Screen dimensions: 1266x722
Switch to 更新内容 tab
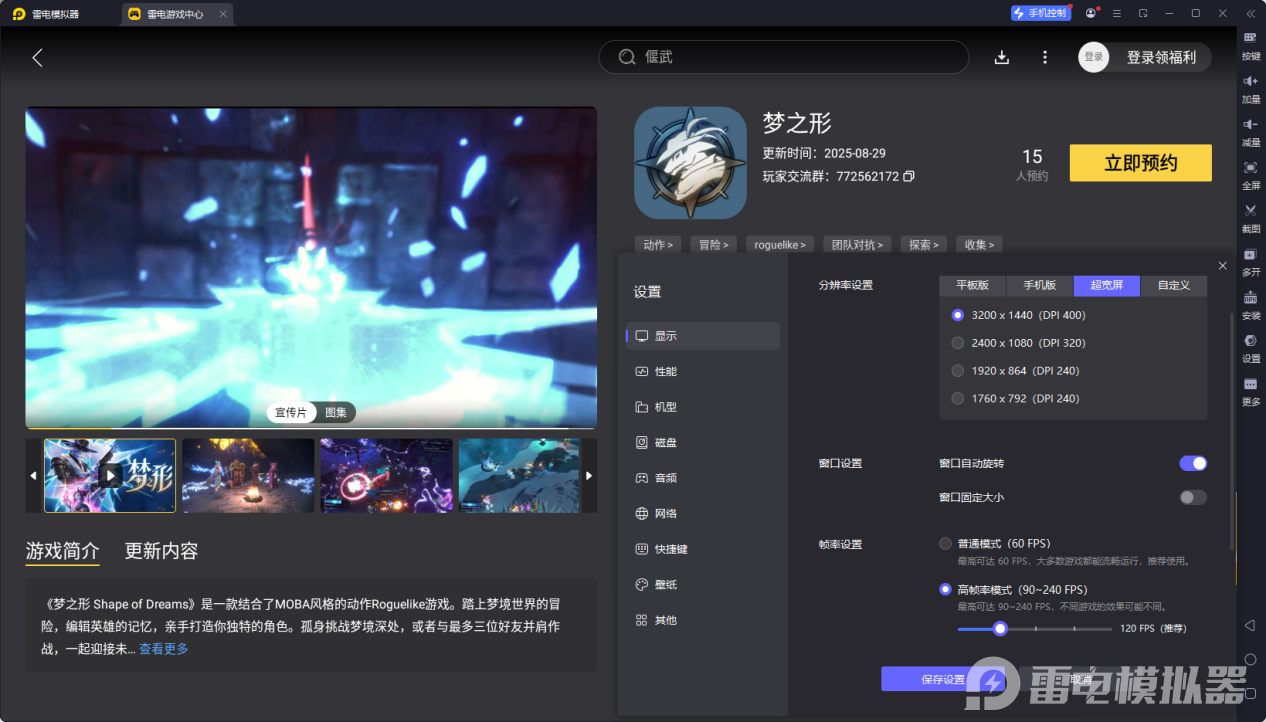[161, 551]
